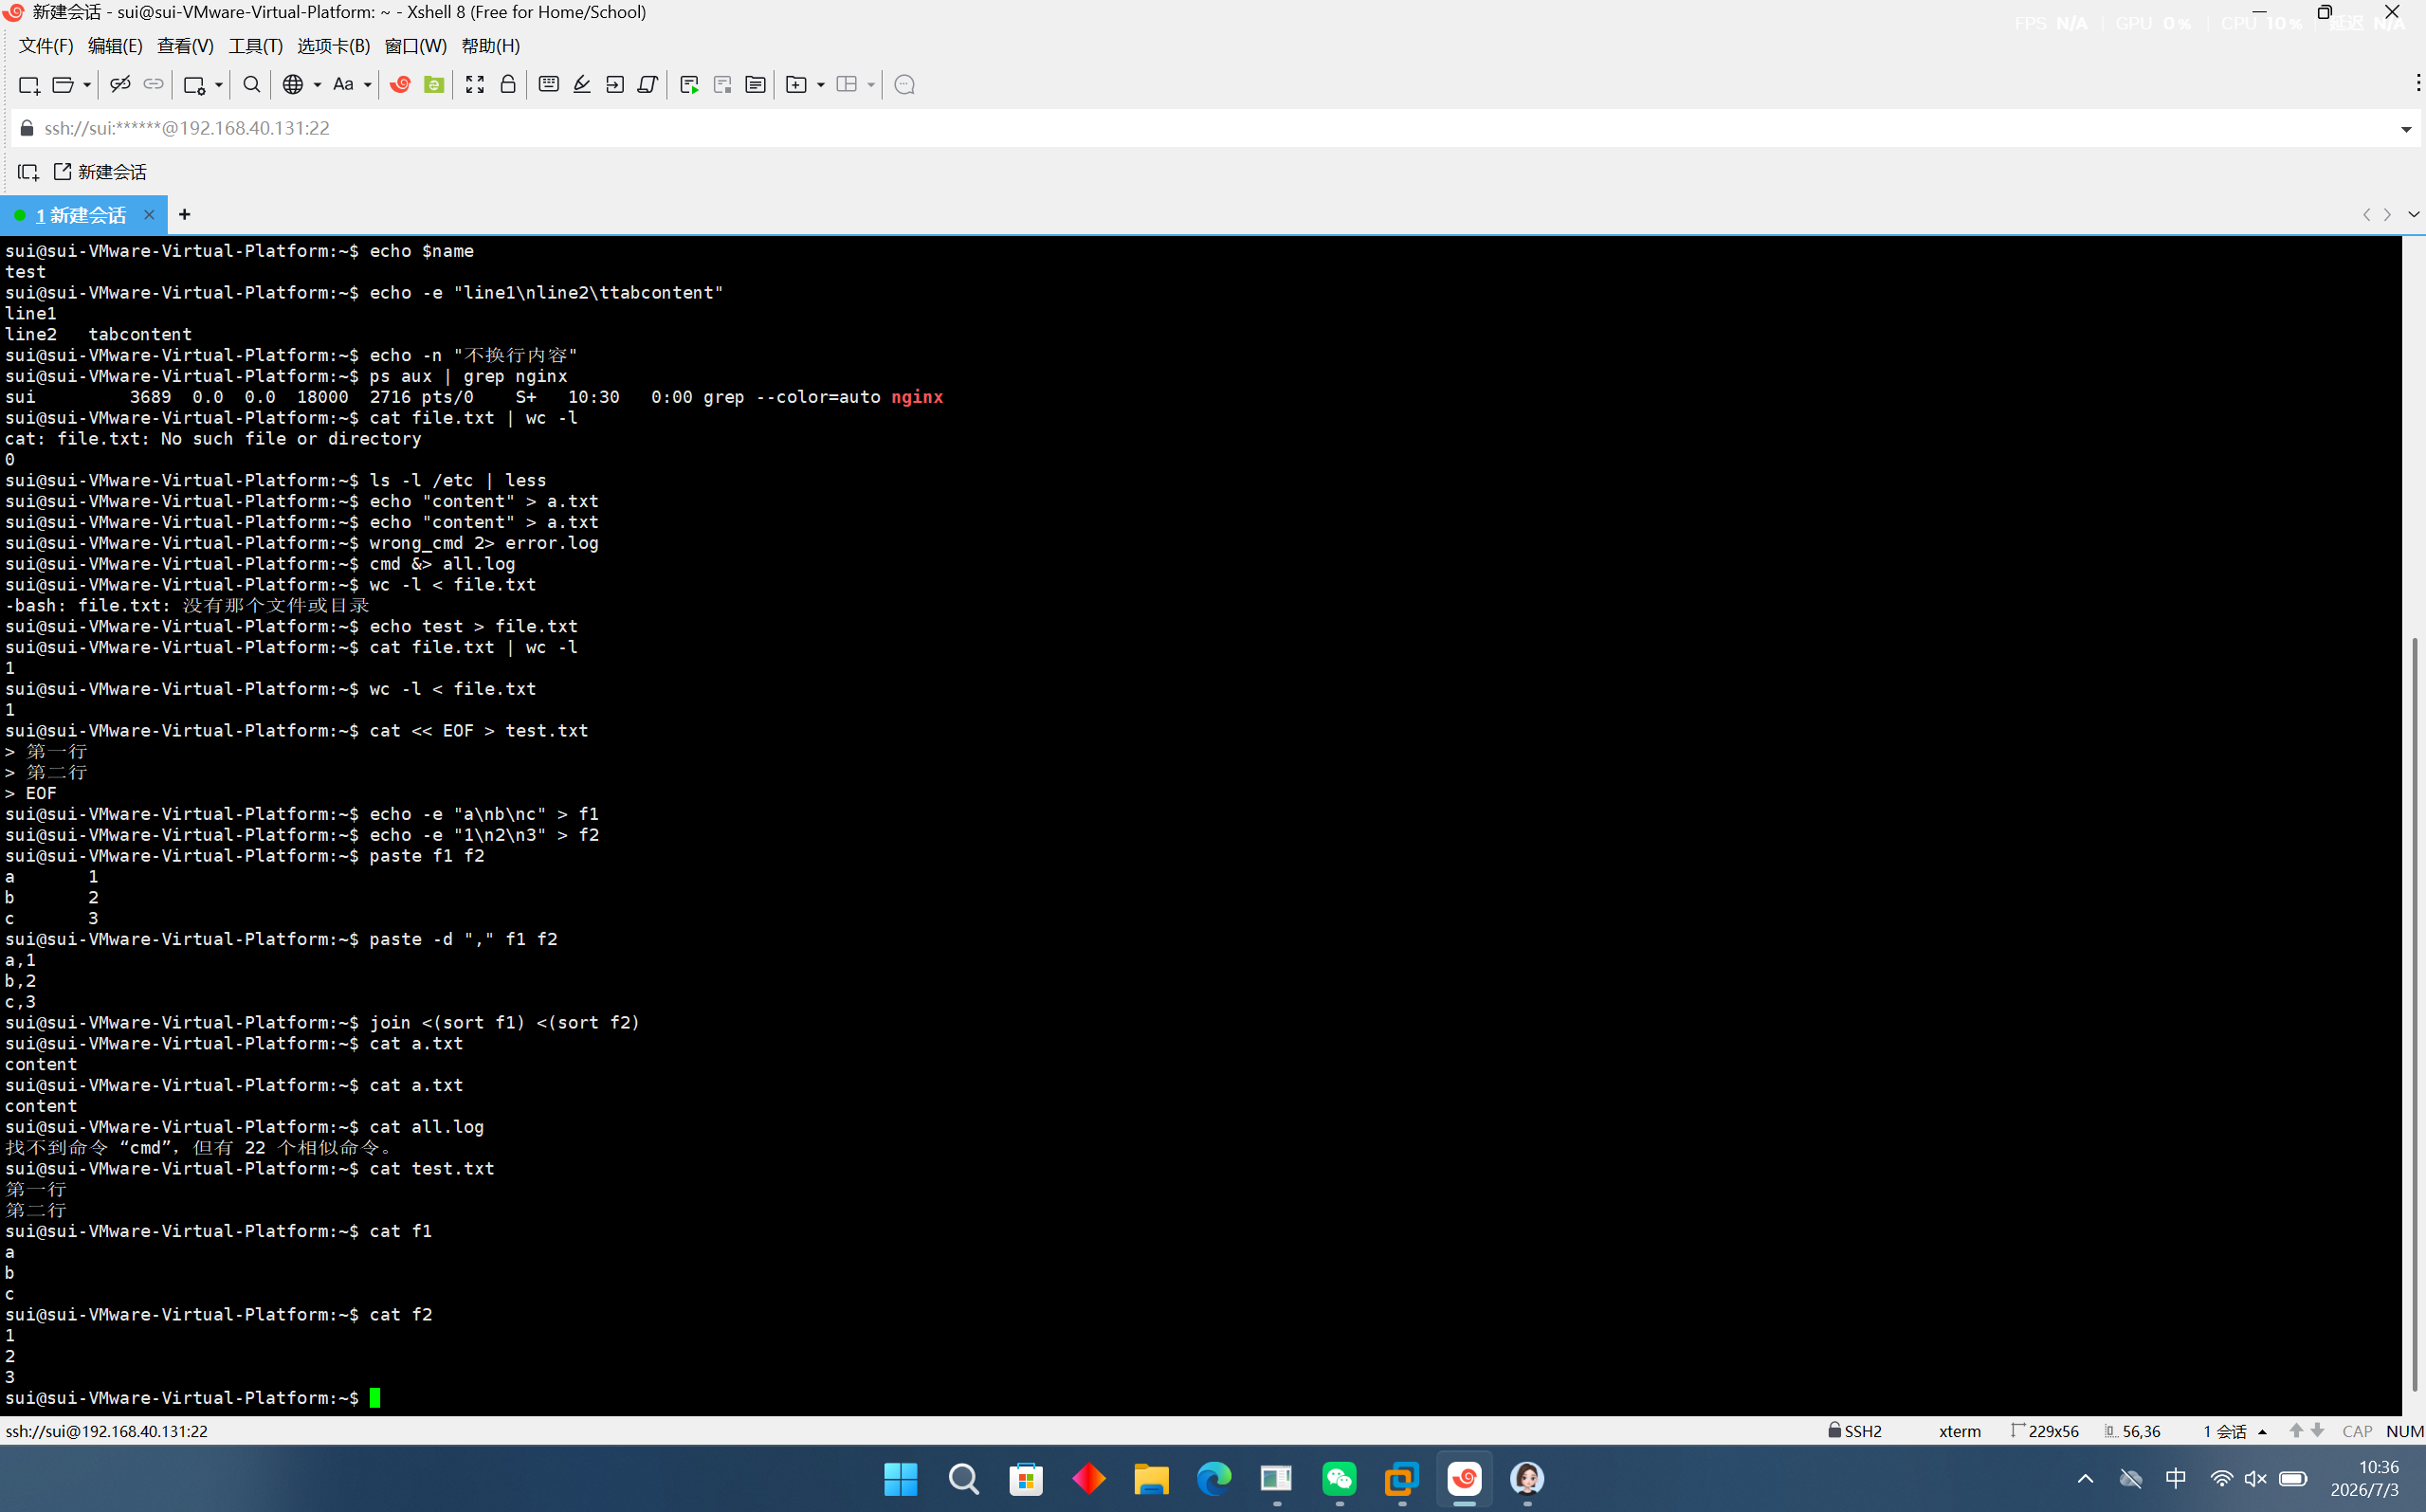Image resolution: width=2426 pixels, height=1512 pixels.
Task: Launch the red Xshell swirl toolbar icon
Action: point(400,85)
